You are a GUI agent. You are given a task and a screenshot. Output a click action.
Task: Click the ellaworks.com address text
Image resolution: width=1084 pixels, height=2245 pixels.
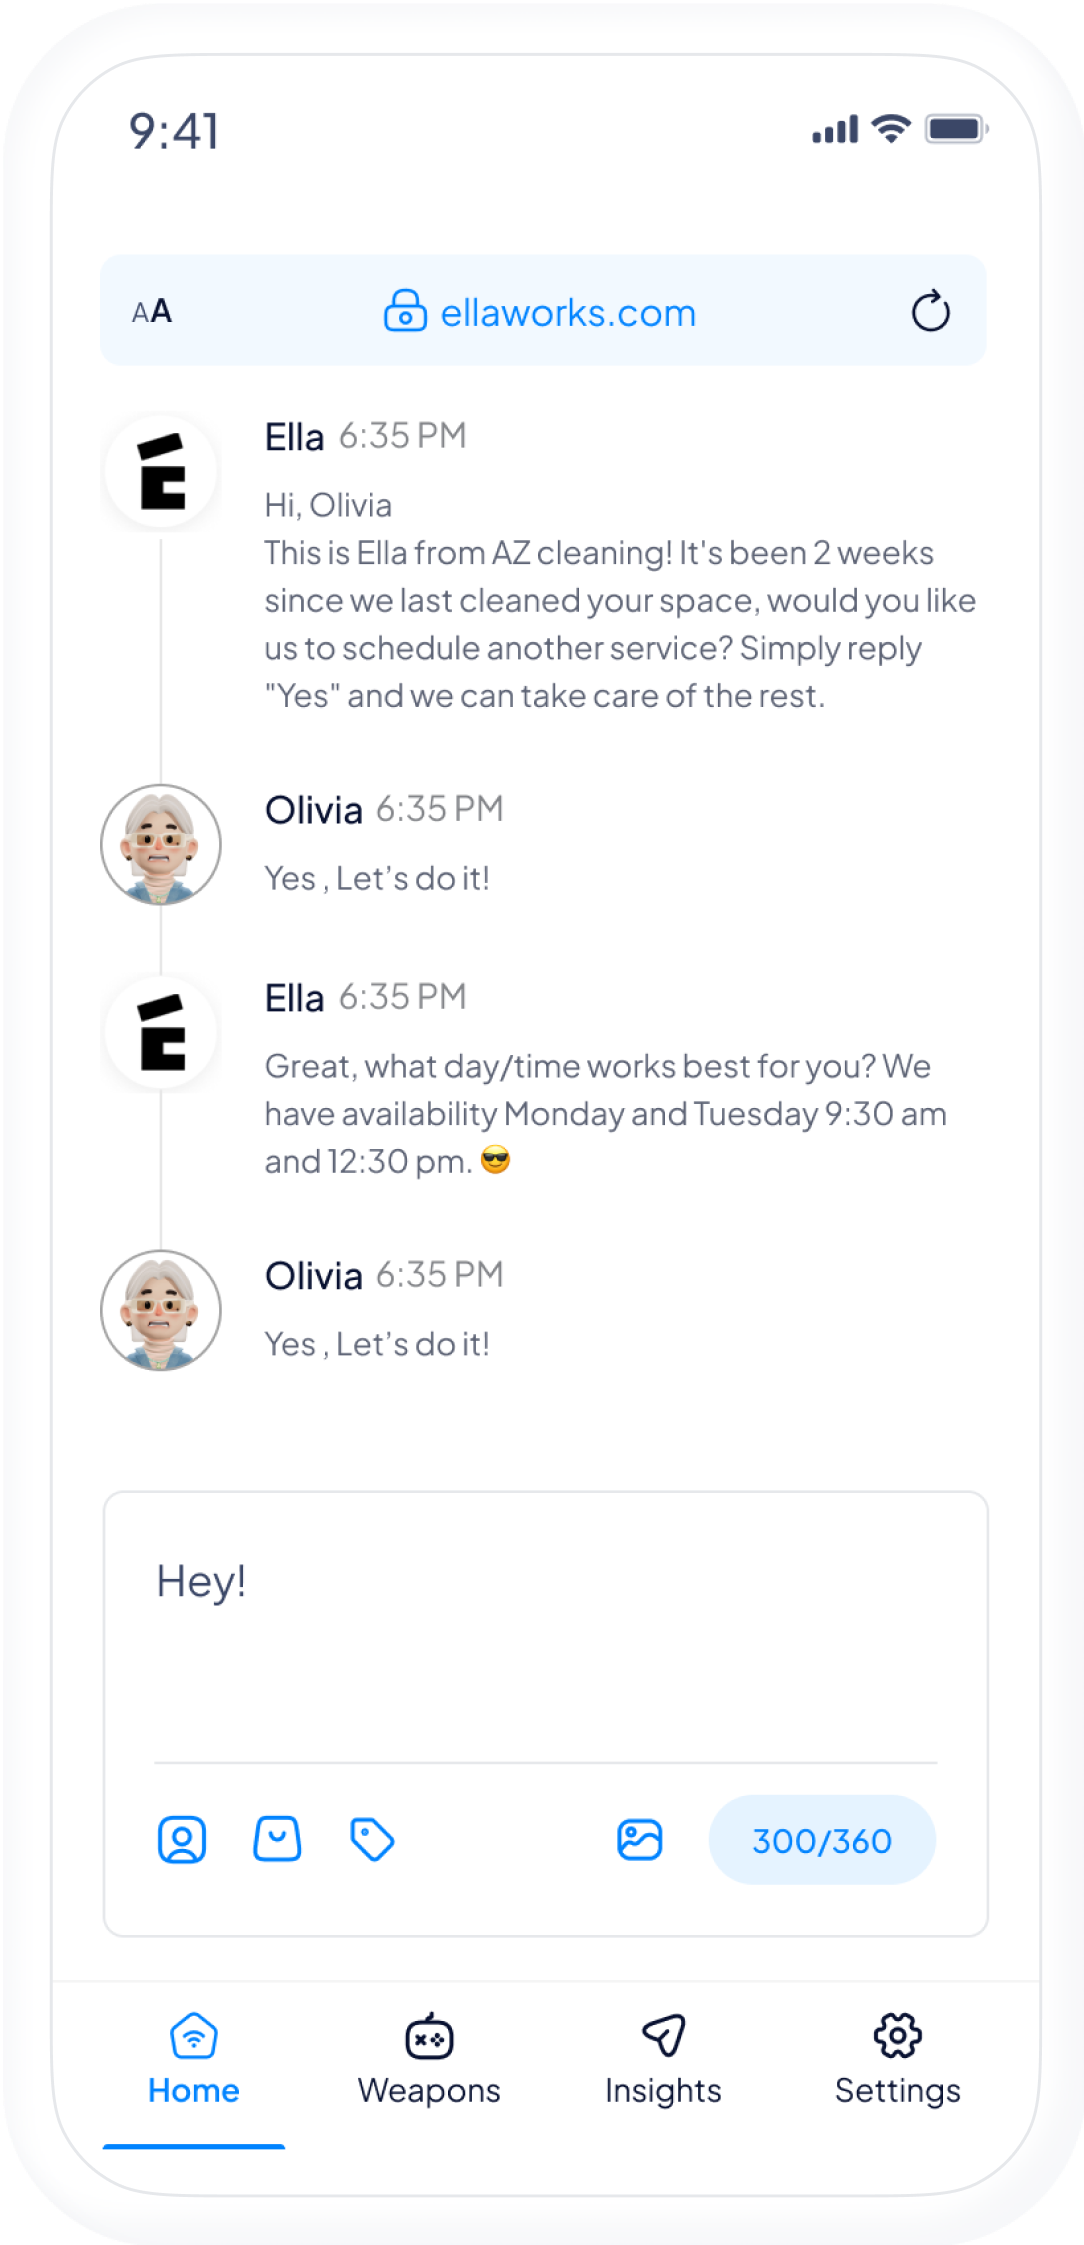pyautogui.click(x=568, y=313)
